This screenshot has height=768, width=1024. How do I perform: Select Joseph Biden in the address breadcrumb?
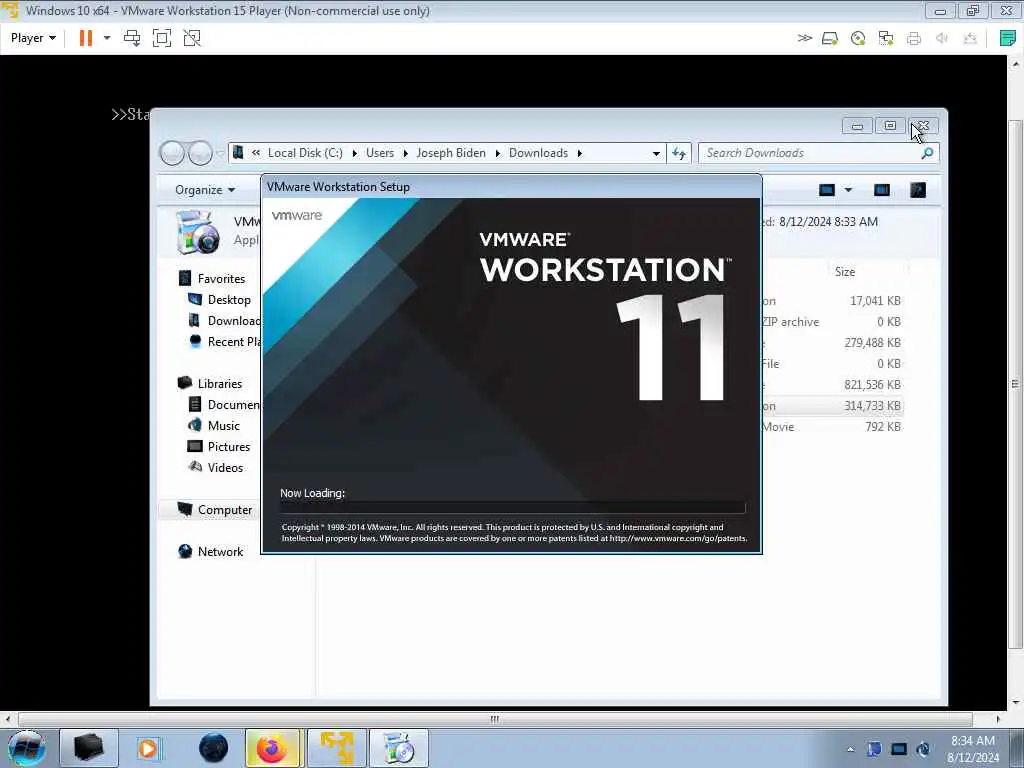coord(451,153)
